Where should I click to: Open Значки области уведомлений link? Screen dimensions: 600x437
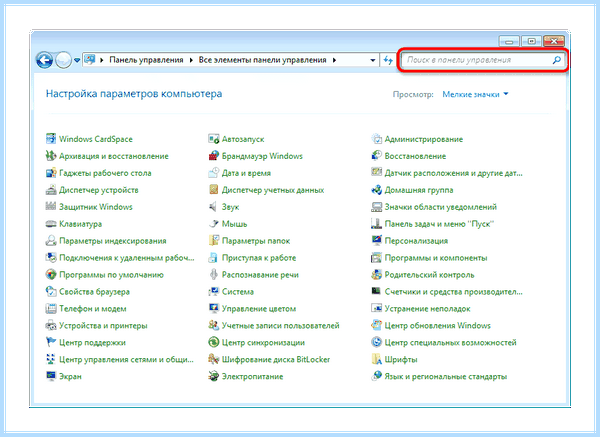click(441, 207)
